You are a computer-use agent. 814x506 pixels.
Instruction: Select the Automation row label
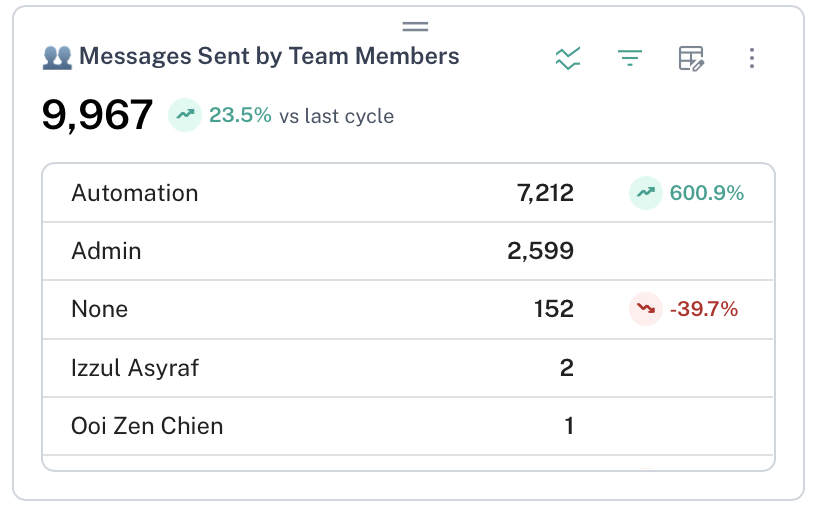click(135, 193)
